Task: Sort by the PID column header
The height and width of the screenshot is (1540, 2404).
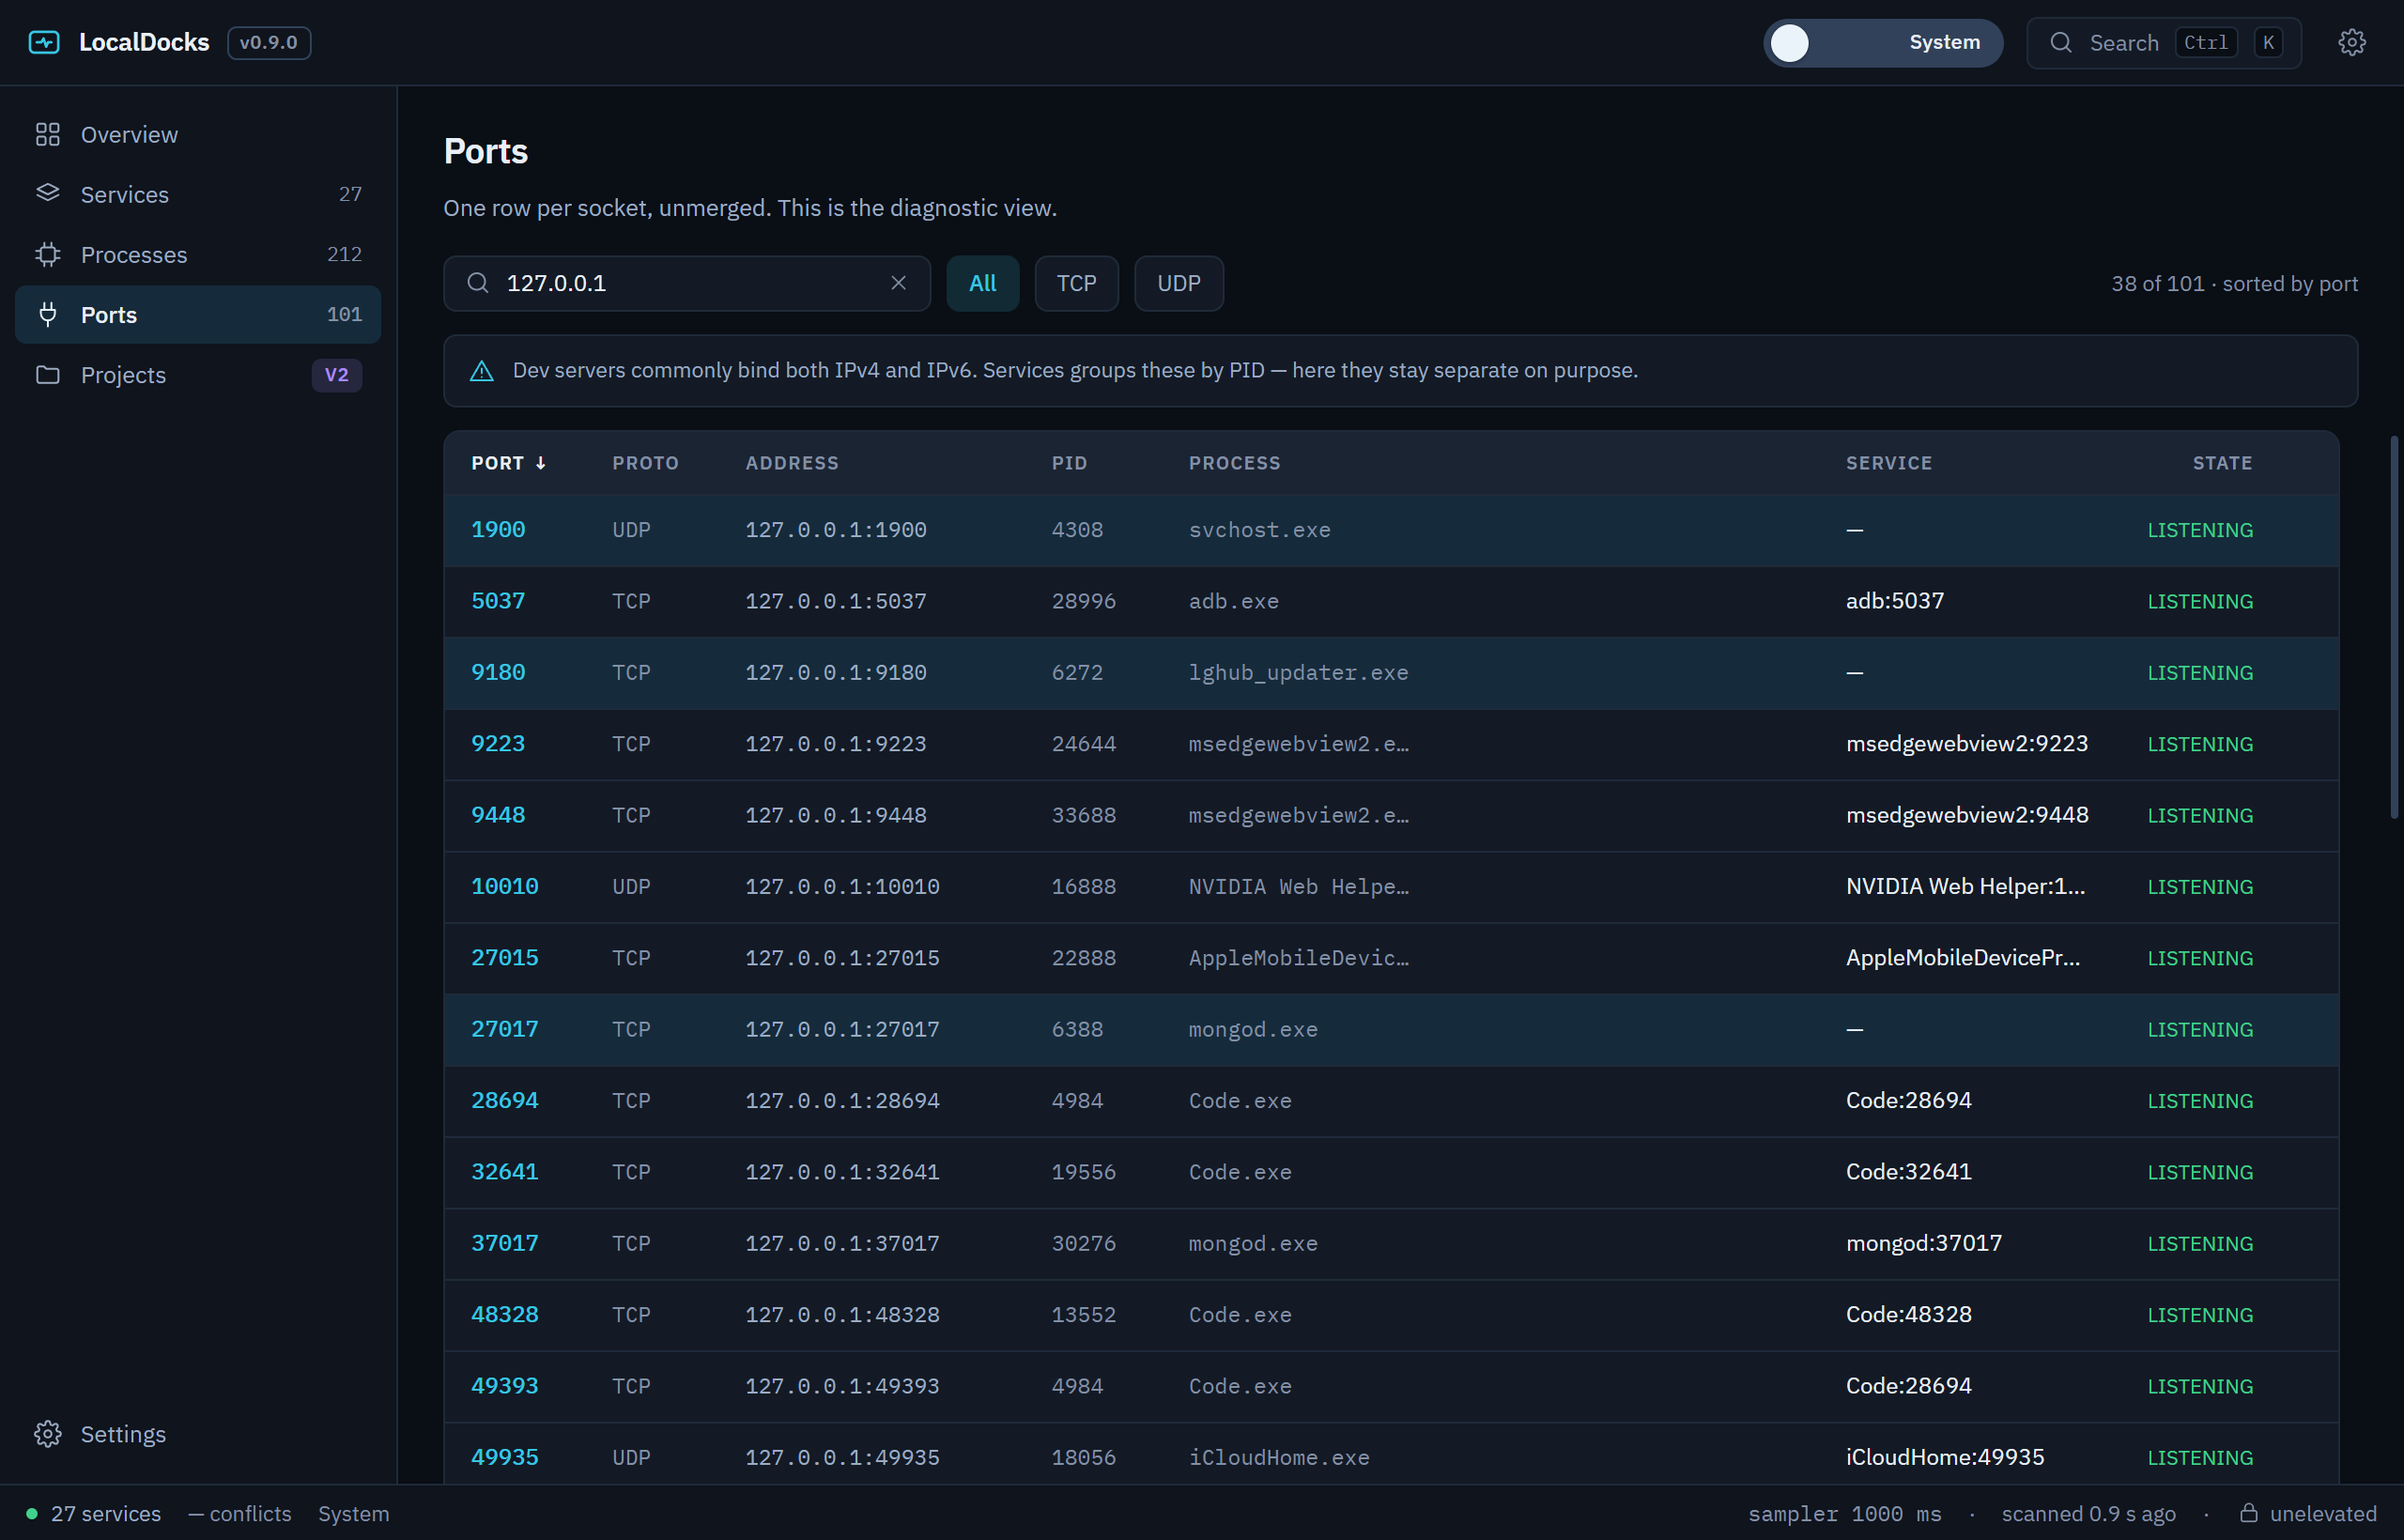Action: point(1069,462)
